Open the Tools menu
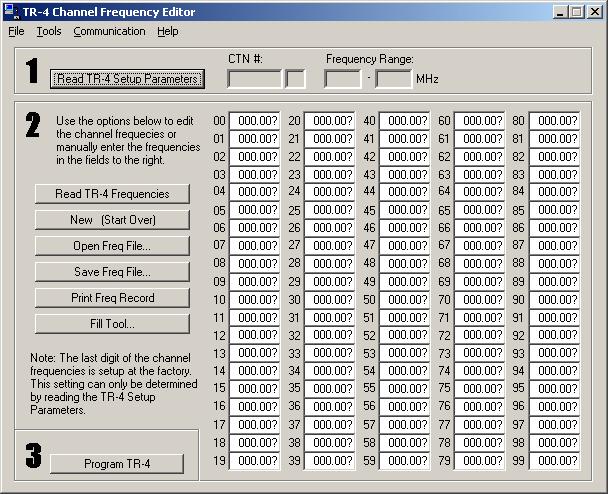Image resolution: width=608 pixels, height=494 pixels. point(49,31)
